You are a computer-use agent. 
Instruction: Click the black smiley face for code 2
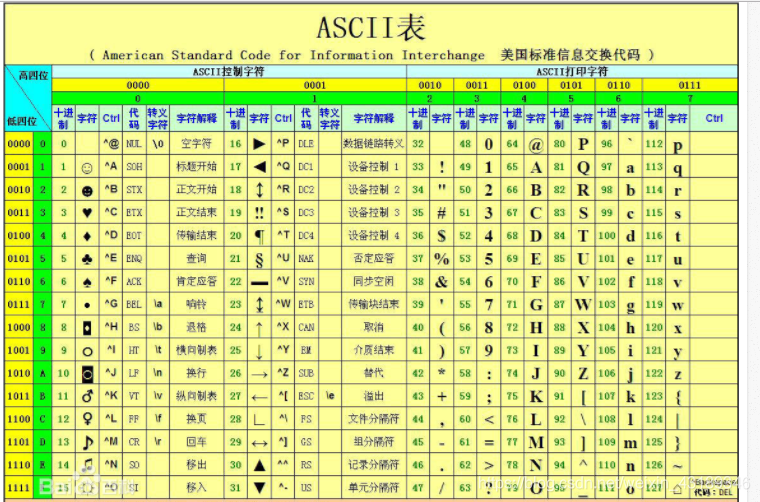87,191
